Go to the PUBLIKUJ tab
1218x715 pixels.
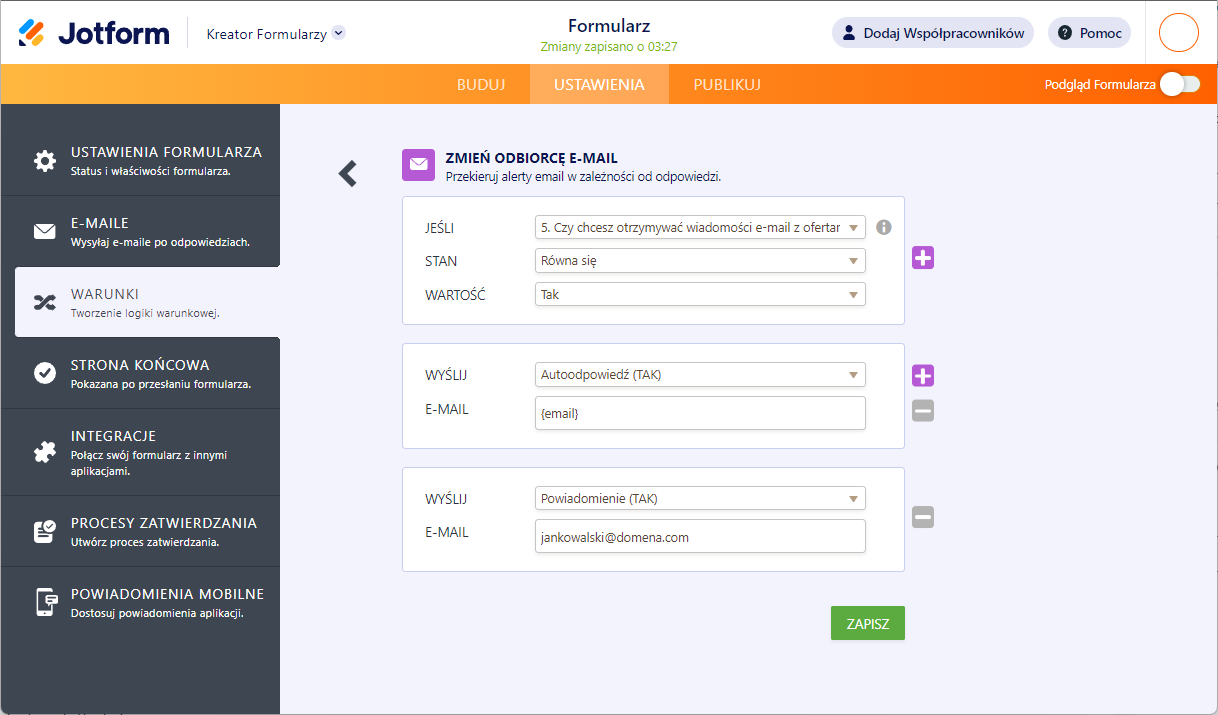click(x=727, y=85)
